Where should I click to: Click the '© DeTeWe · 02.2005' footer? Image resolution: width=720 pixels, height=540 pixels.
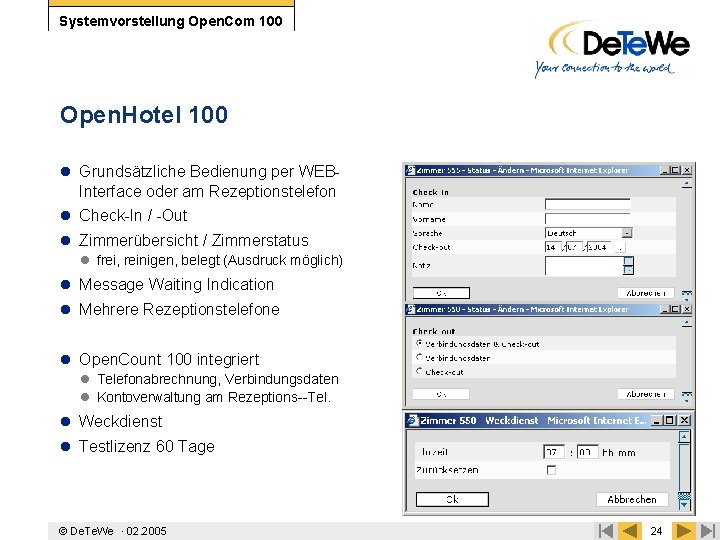pos(112,531)
